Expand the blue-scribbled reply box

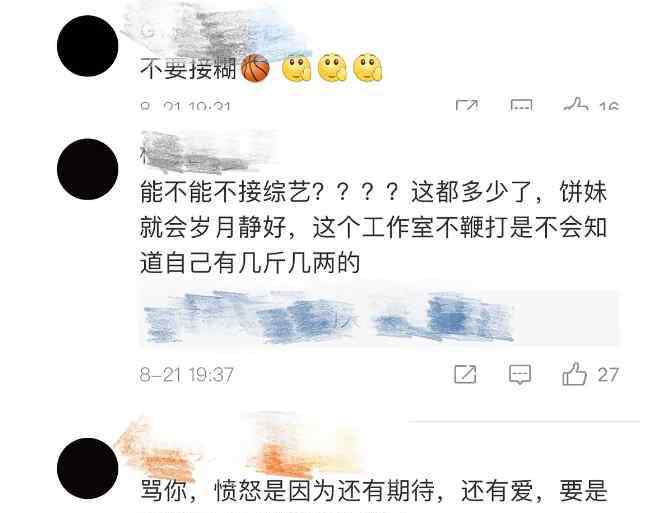379,318
